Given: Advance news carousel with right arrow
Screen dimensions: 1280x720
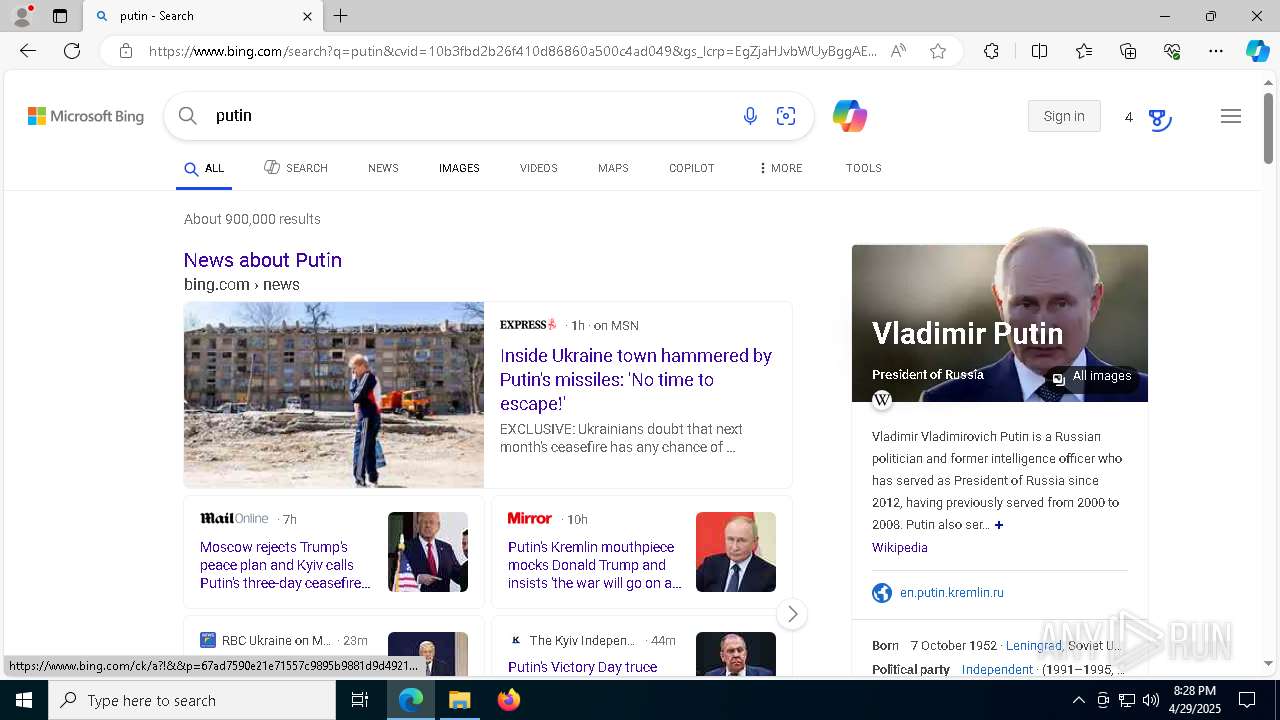Looking at the screenshot, I should coord(792,614).
